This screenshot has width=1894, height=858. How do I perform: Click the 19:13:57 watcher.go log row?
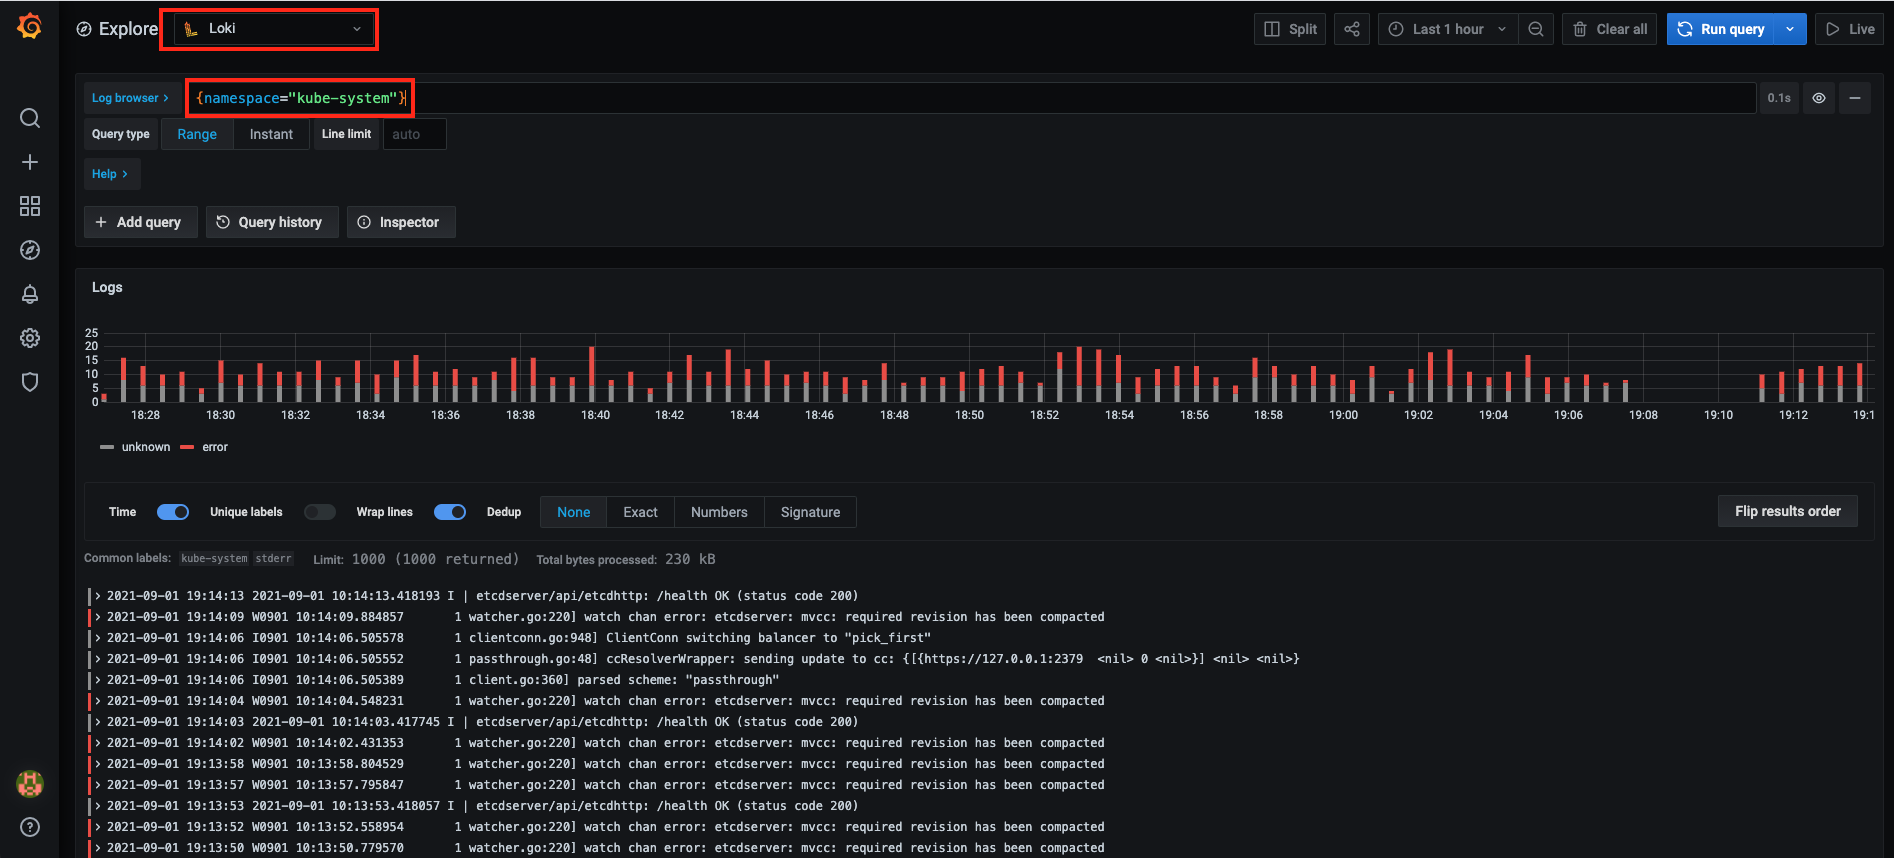(605, 785)
